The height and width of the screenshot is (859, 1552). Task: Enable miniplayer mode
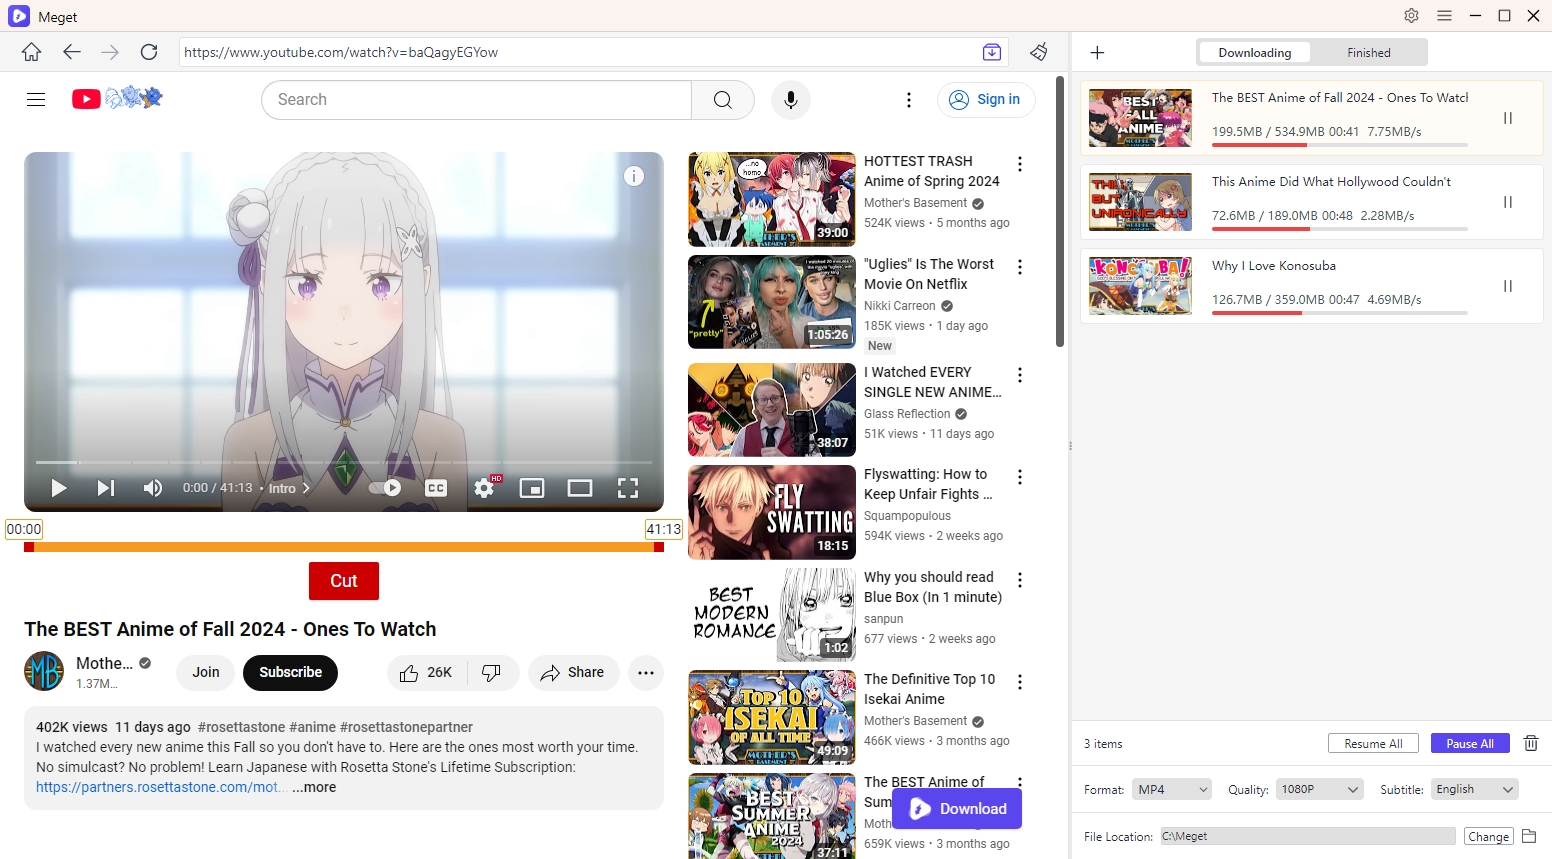tap(532, 488)
